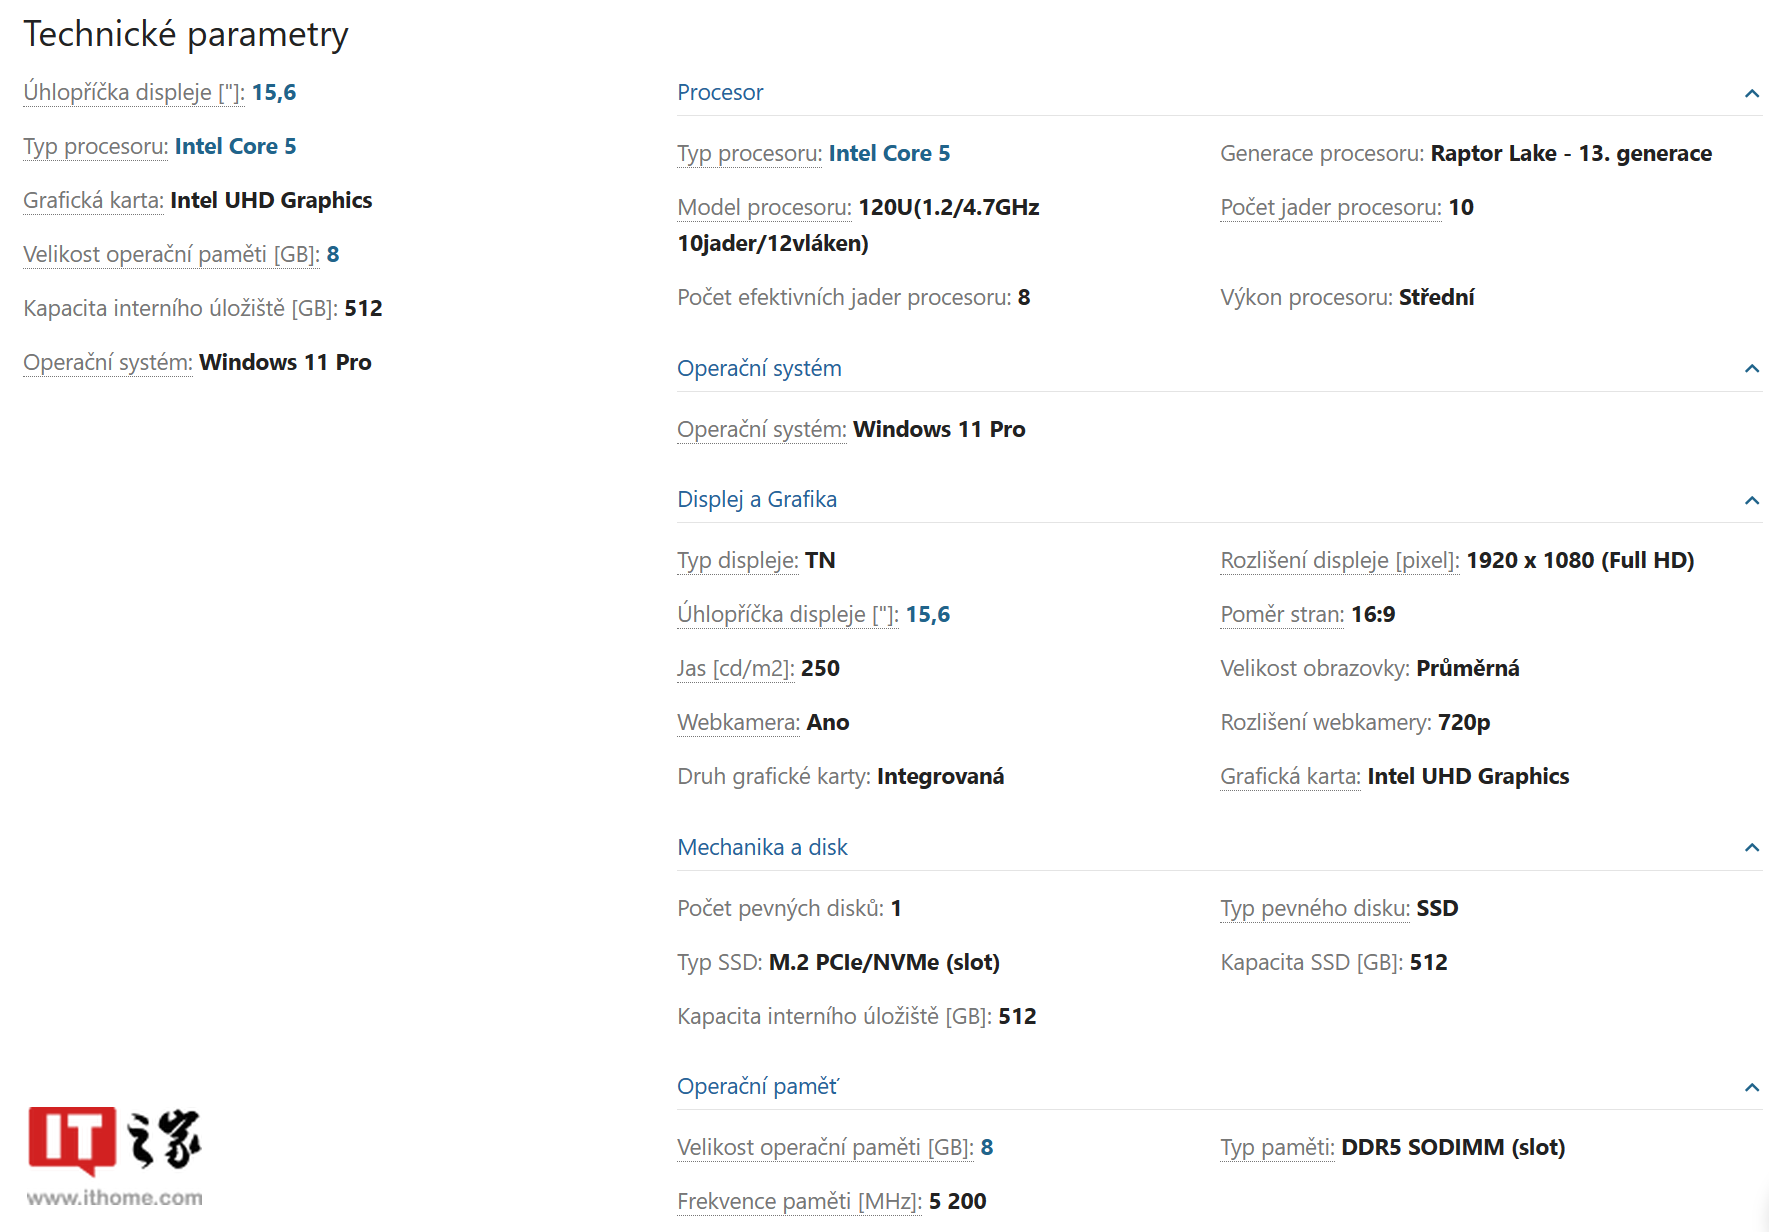This screenshot has width=1769, height=1232.
Task: Click the Mechanika a disk heading
Action: [x=762, y=847]
